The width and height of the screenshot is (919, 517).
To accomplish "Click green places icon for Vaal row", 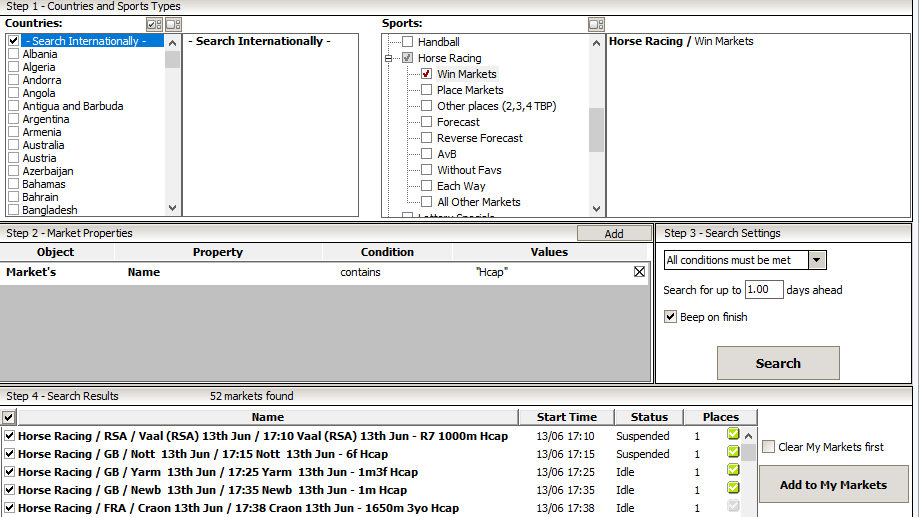I will tap(733, 434).
